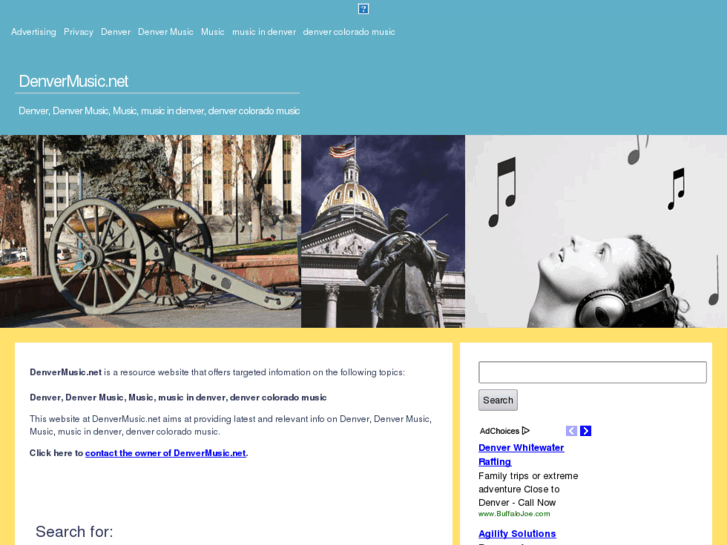
Task: Click the woman with headphones image
Action: pyautogui.click(x=596, y=231)
